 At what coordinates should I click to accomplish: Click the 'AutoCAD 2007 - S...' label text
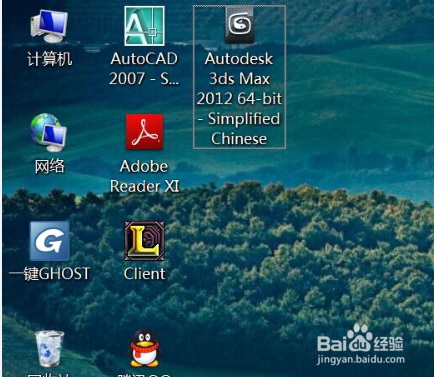coord(144,69)
